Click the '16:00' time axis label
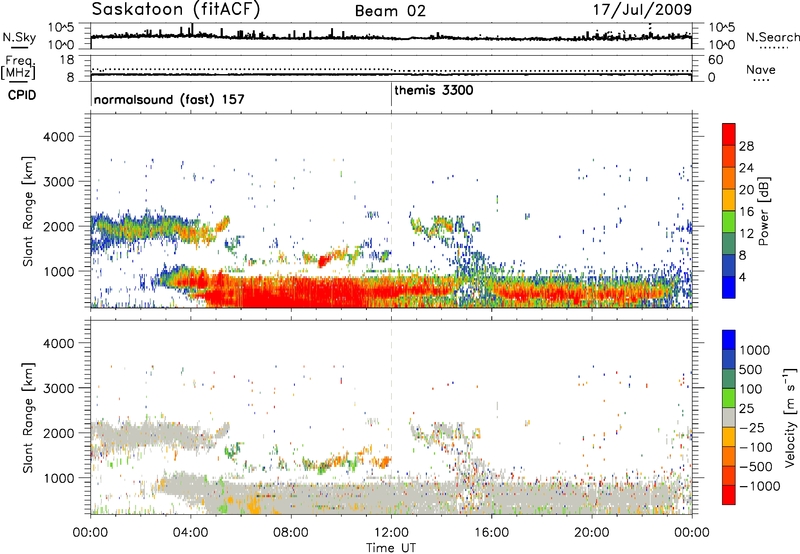This screenshot has height=554, width=800. click(x=491, y=533)
